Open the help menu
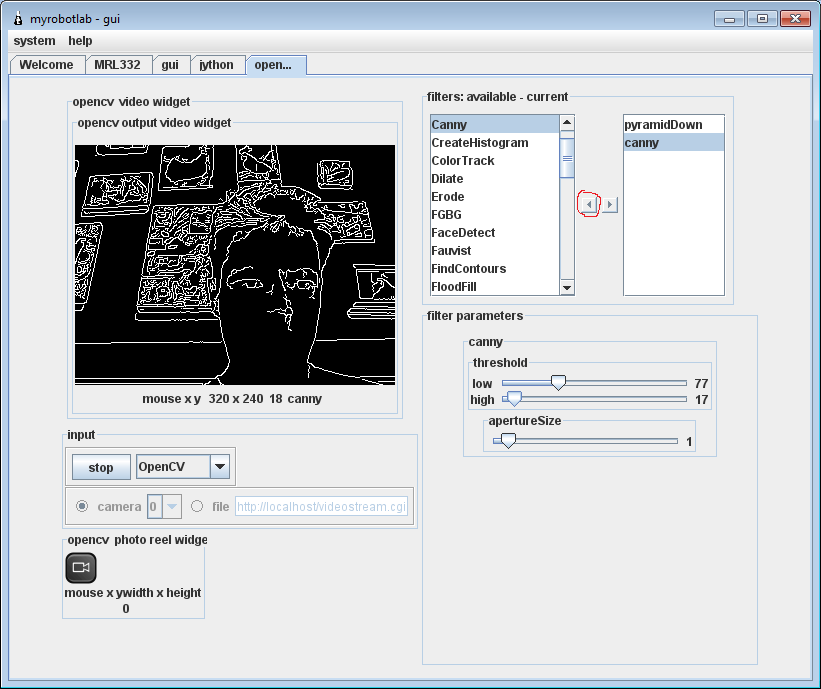Viewport: 821px width, 689px height. tap(80, 41)
